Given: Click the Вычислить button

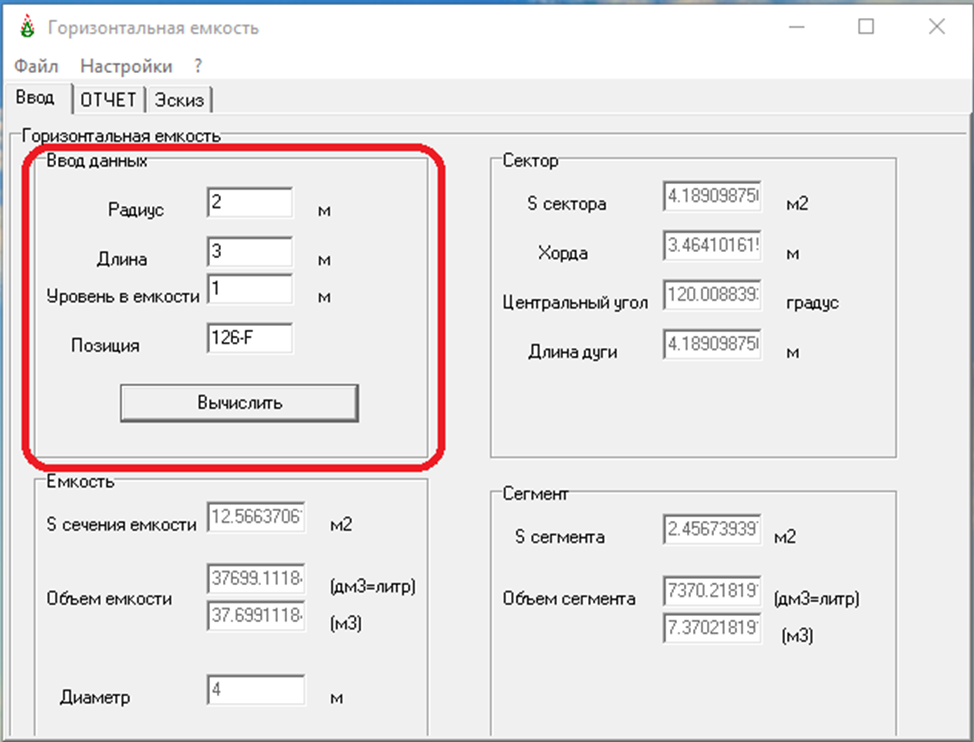Looking at the screenshot, I should 239,403.
